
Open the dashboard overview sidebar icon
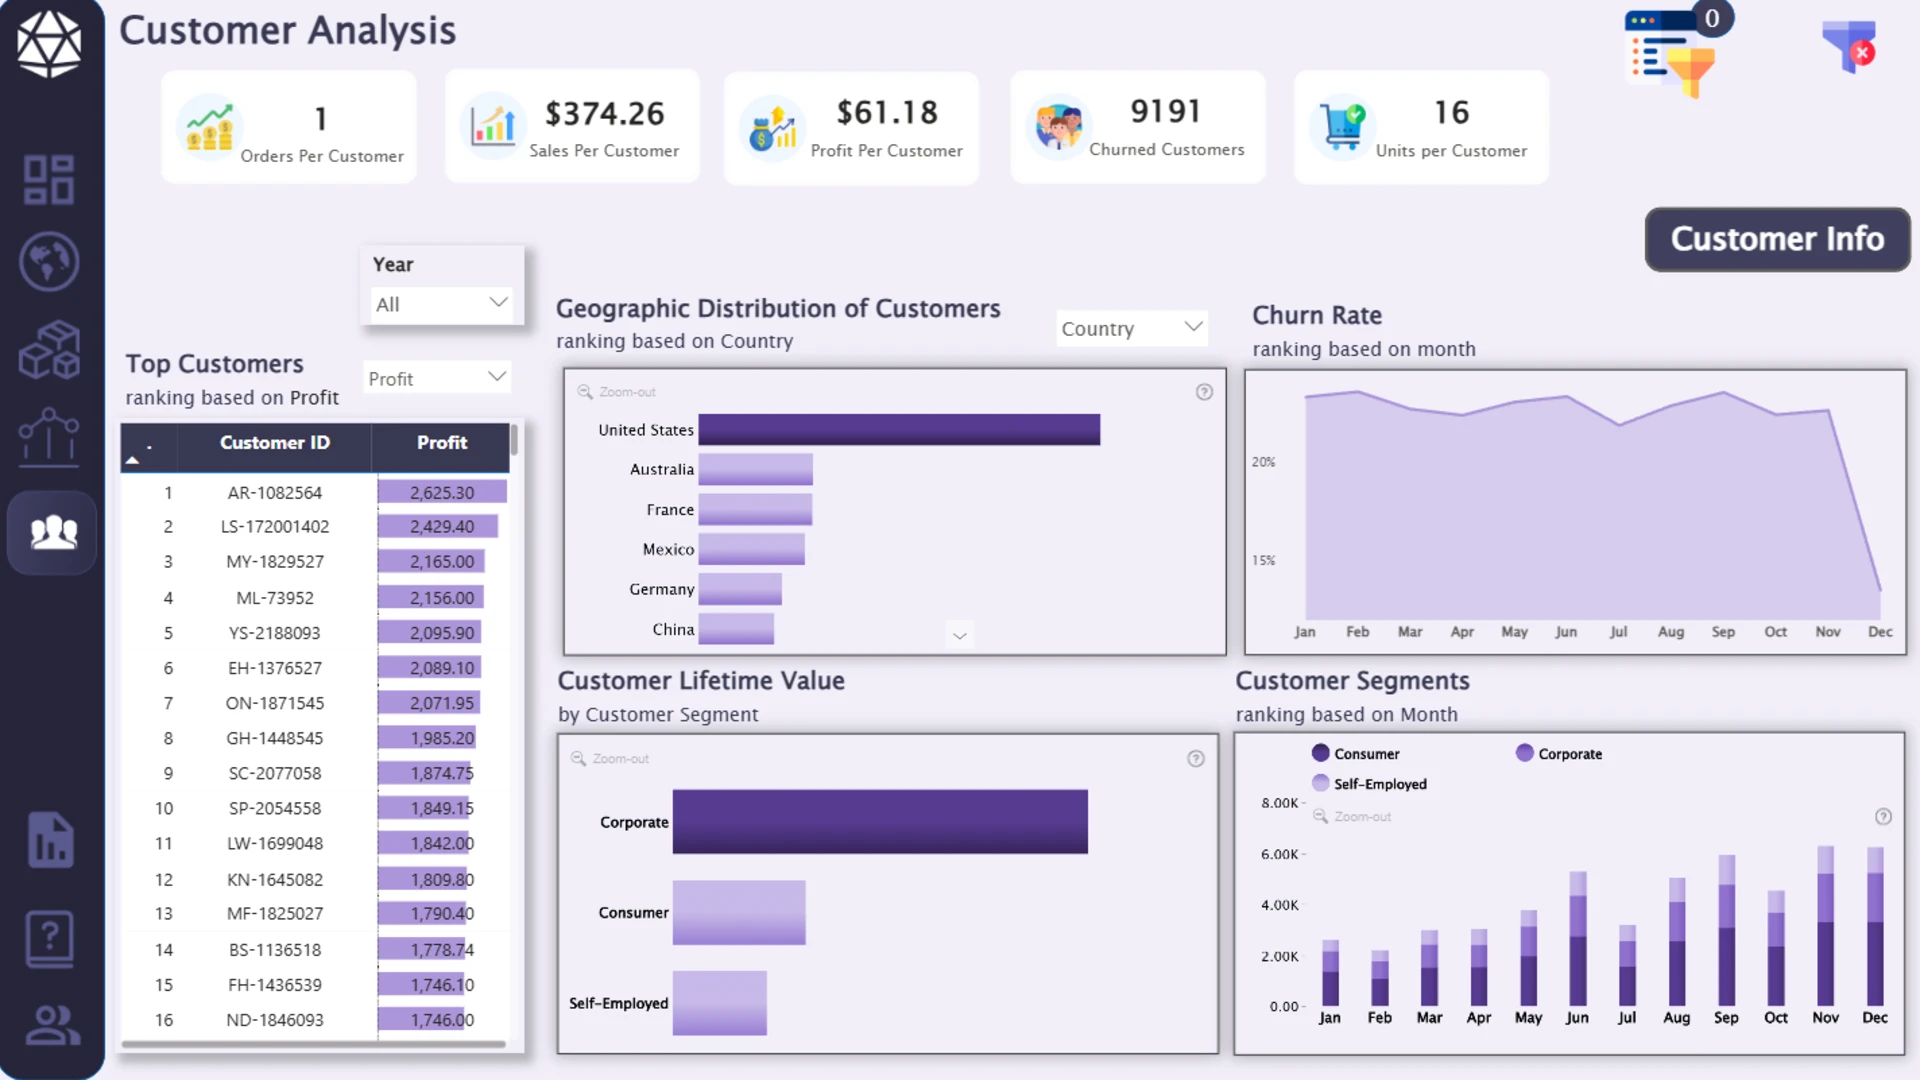(49, 179)
